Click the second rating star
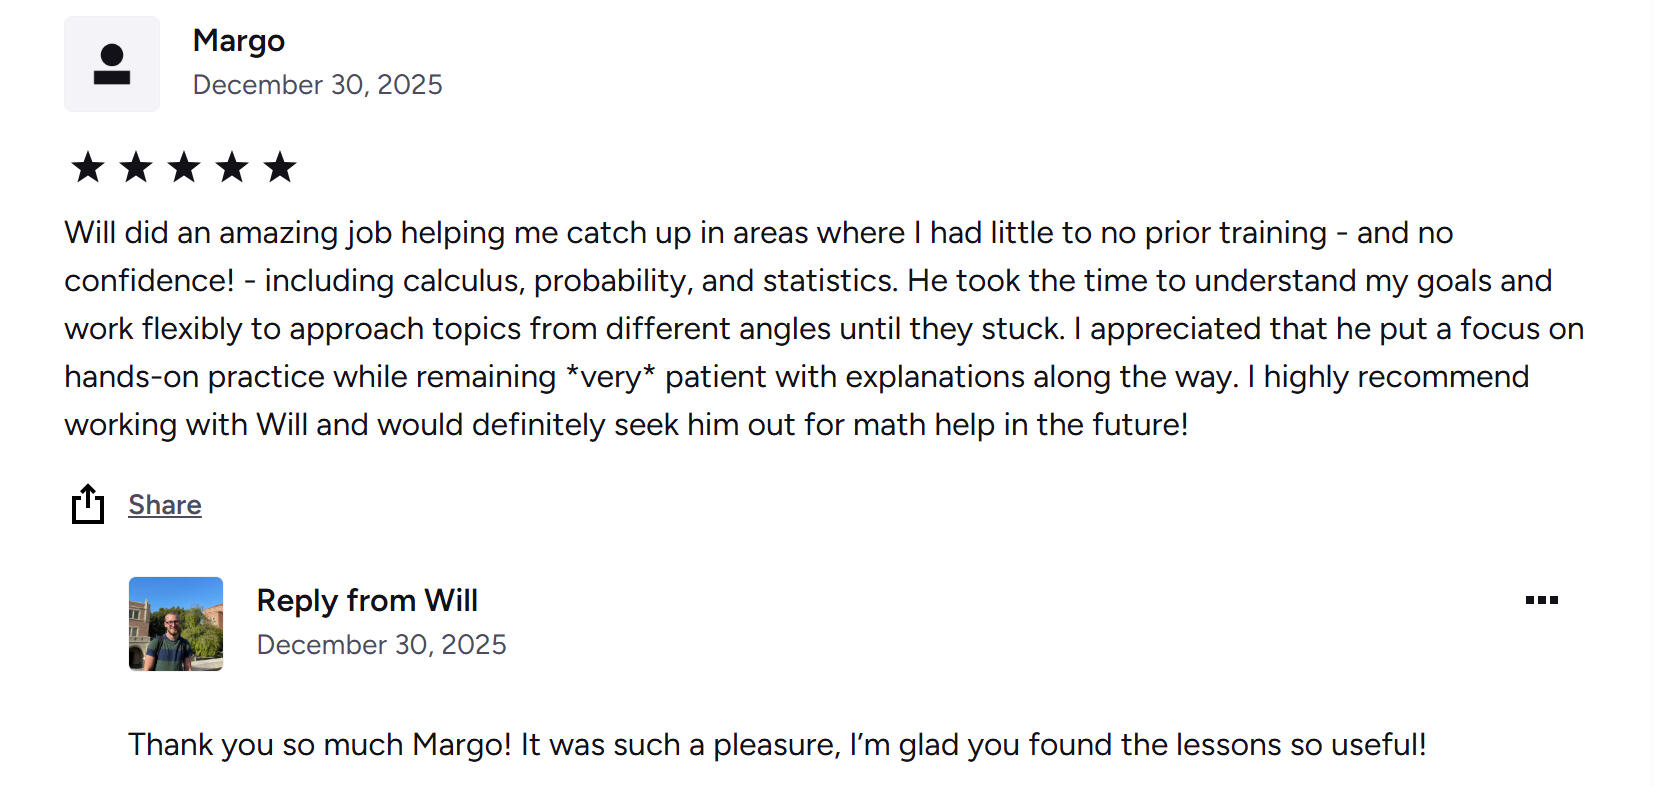1654x787 pixels. point(136,167)
